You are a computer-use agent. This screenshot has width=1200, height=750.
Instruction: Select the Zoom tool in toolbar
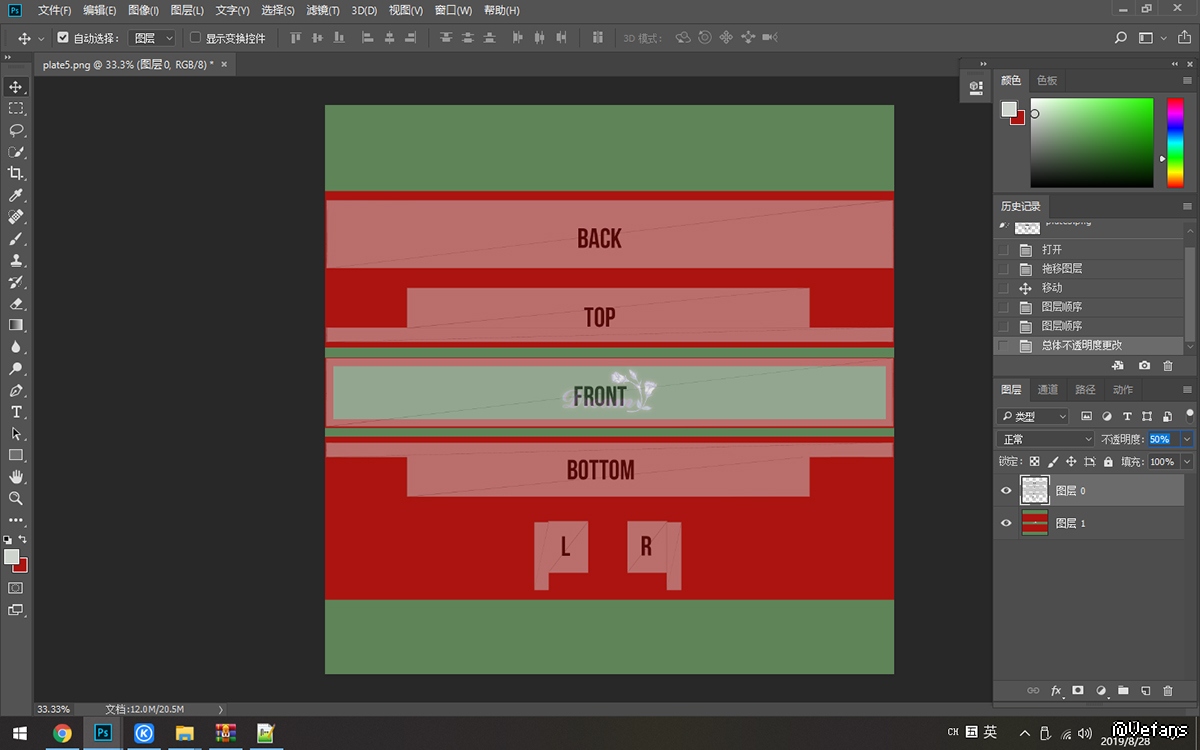pos(16,498)
